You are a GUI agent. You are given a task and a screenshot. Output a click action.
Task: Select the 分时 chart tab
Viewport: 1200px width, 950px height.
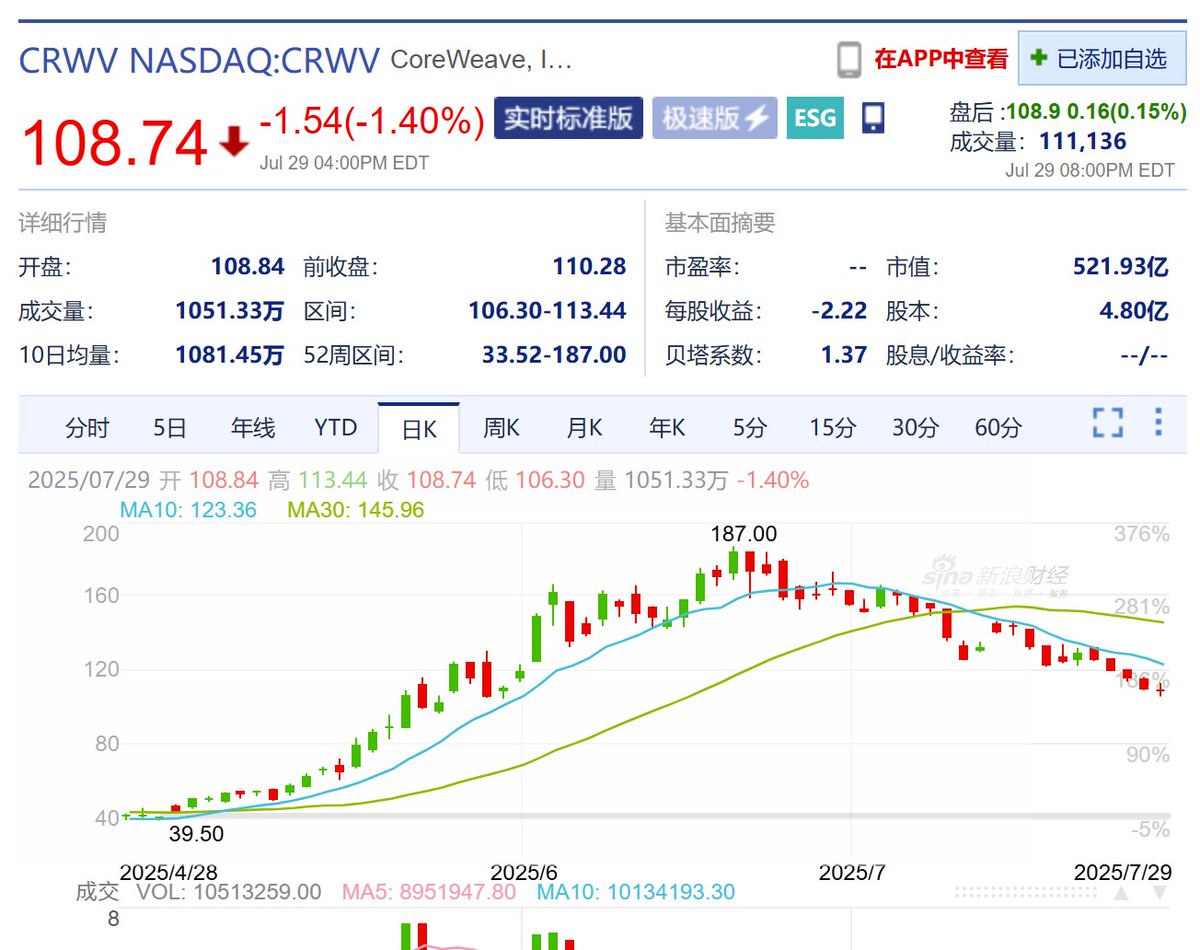click(87, 428)
